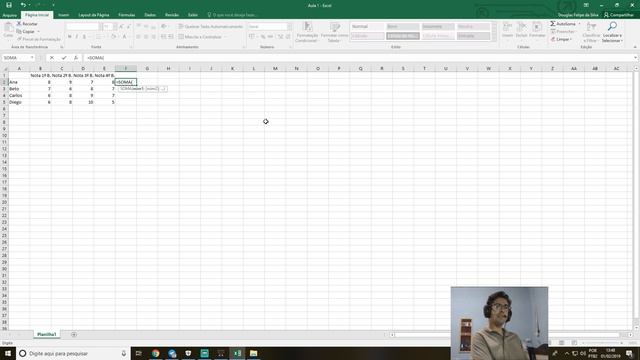The width and height of the screenshot is (640, 360).
Task: Click into the formula bar text
Action: (359, 58)
